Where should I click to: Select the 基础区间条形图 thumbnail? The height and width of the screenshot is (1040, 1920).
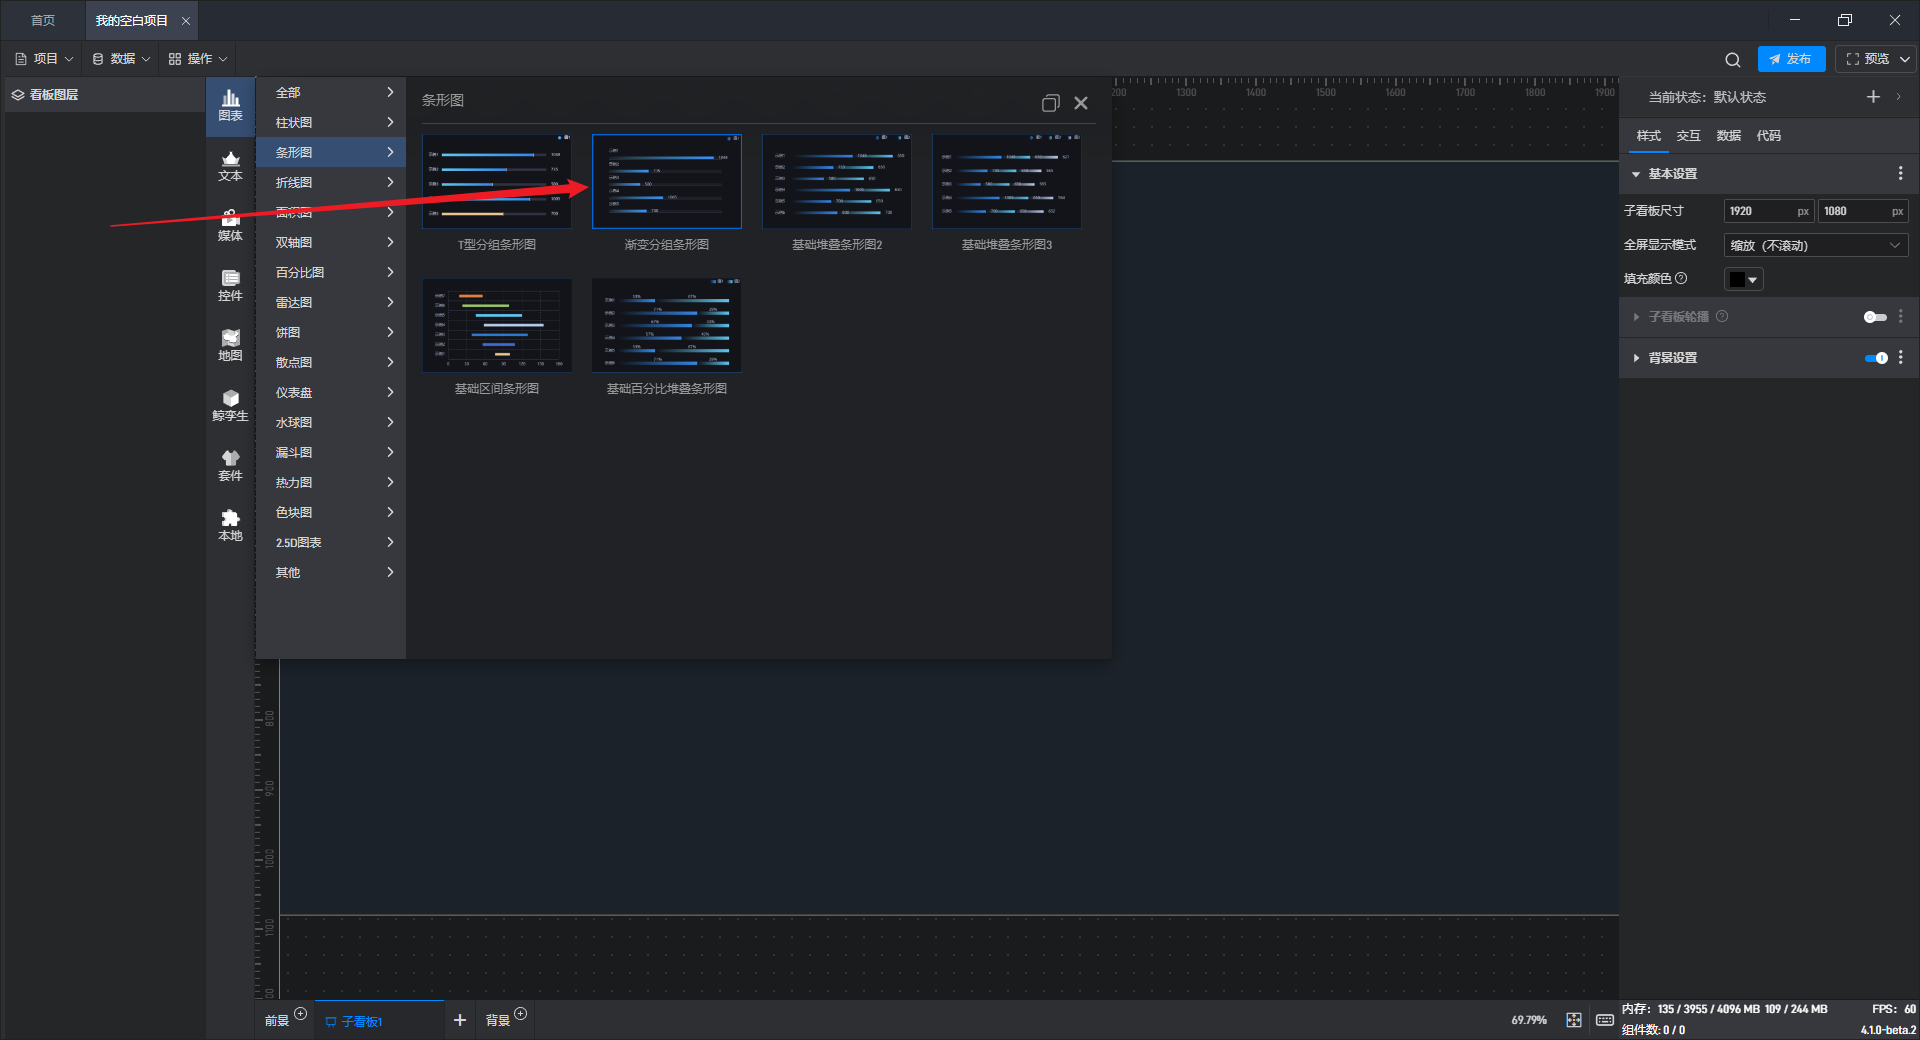tap(497, 326)
